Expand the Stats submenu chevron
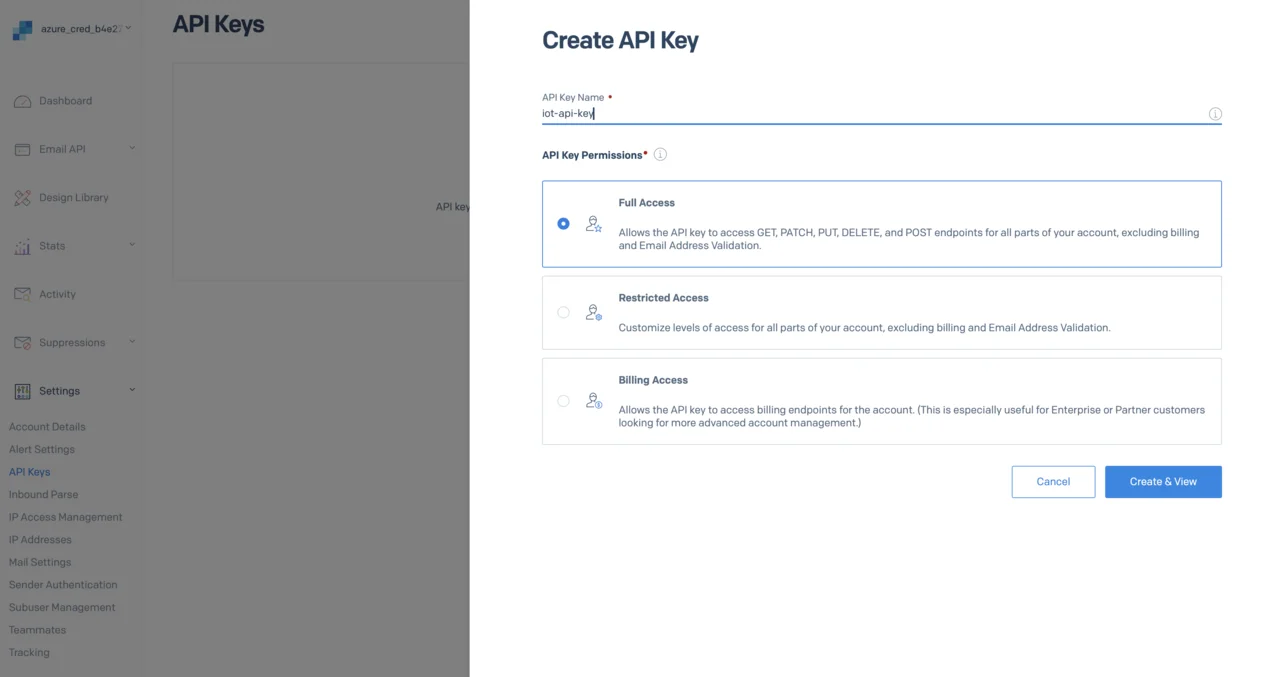This screenshot has width=1280, height=677. [132, 245]
